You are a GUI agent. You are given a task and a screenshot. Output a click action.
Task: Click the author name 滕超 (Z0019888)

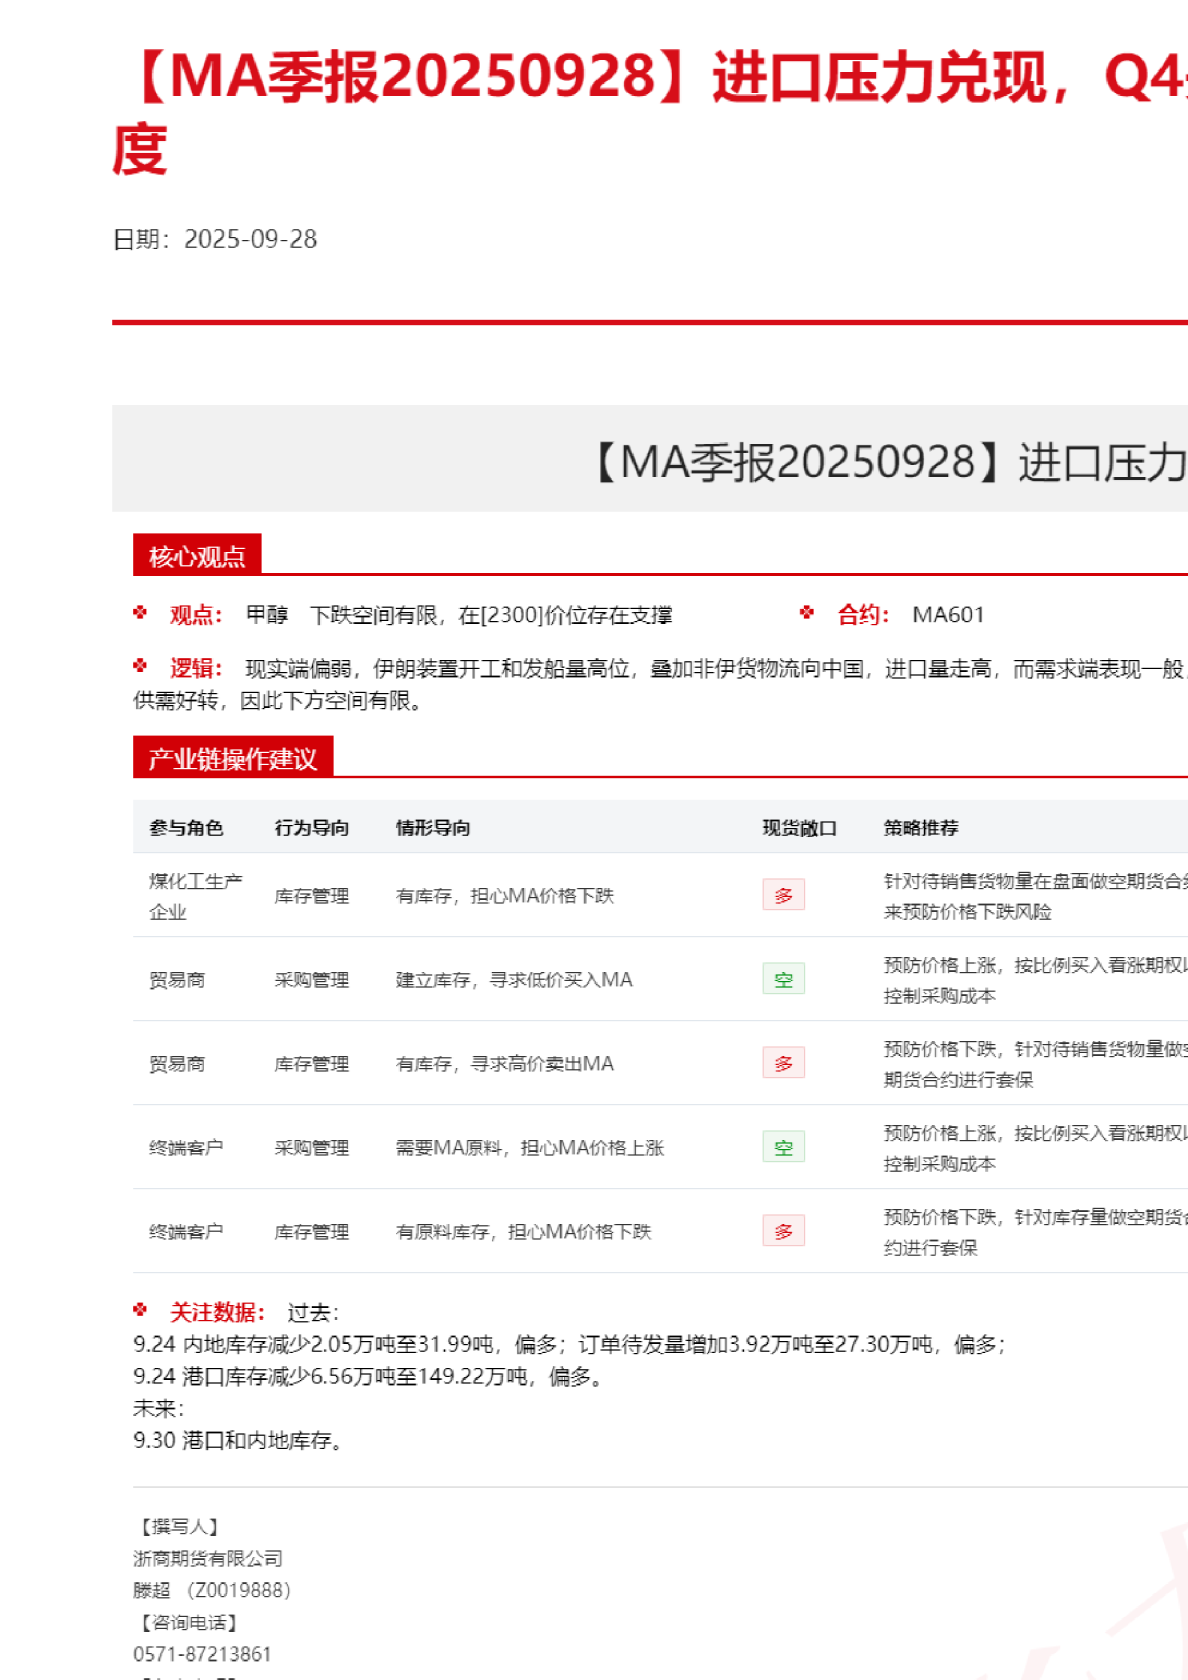(x=211, y=1590)
